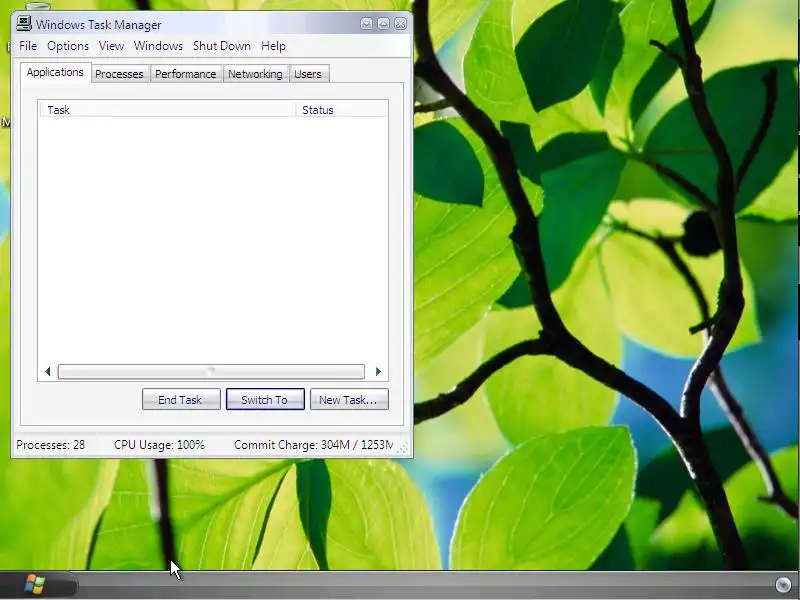Minimize the Task Manager window
This screenshot has height=600, width=800.
click(x=366, y=23)
